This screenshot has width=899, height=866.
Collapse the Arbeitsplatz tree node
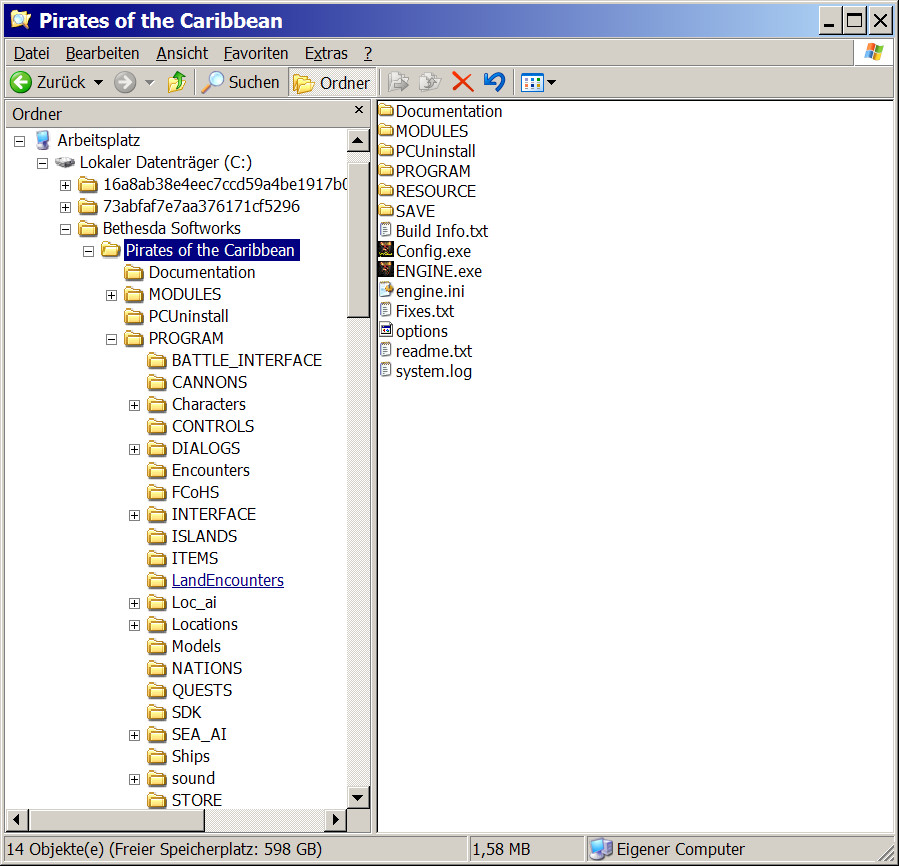tap(19, 141)
